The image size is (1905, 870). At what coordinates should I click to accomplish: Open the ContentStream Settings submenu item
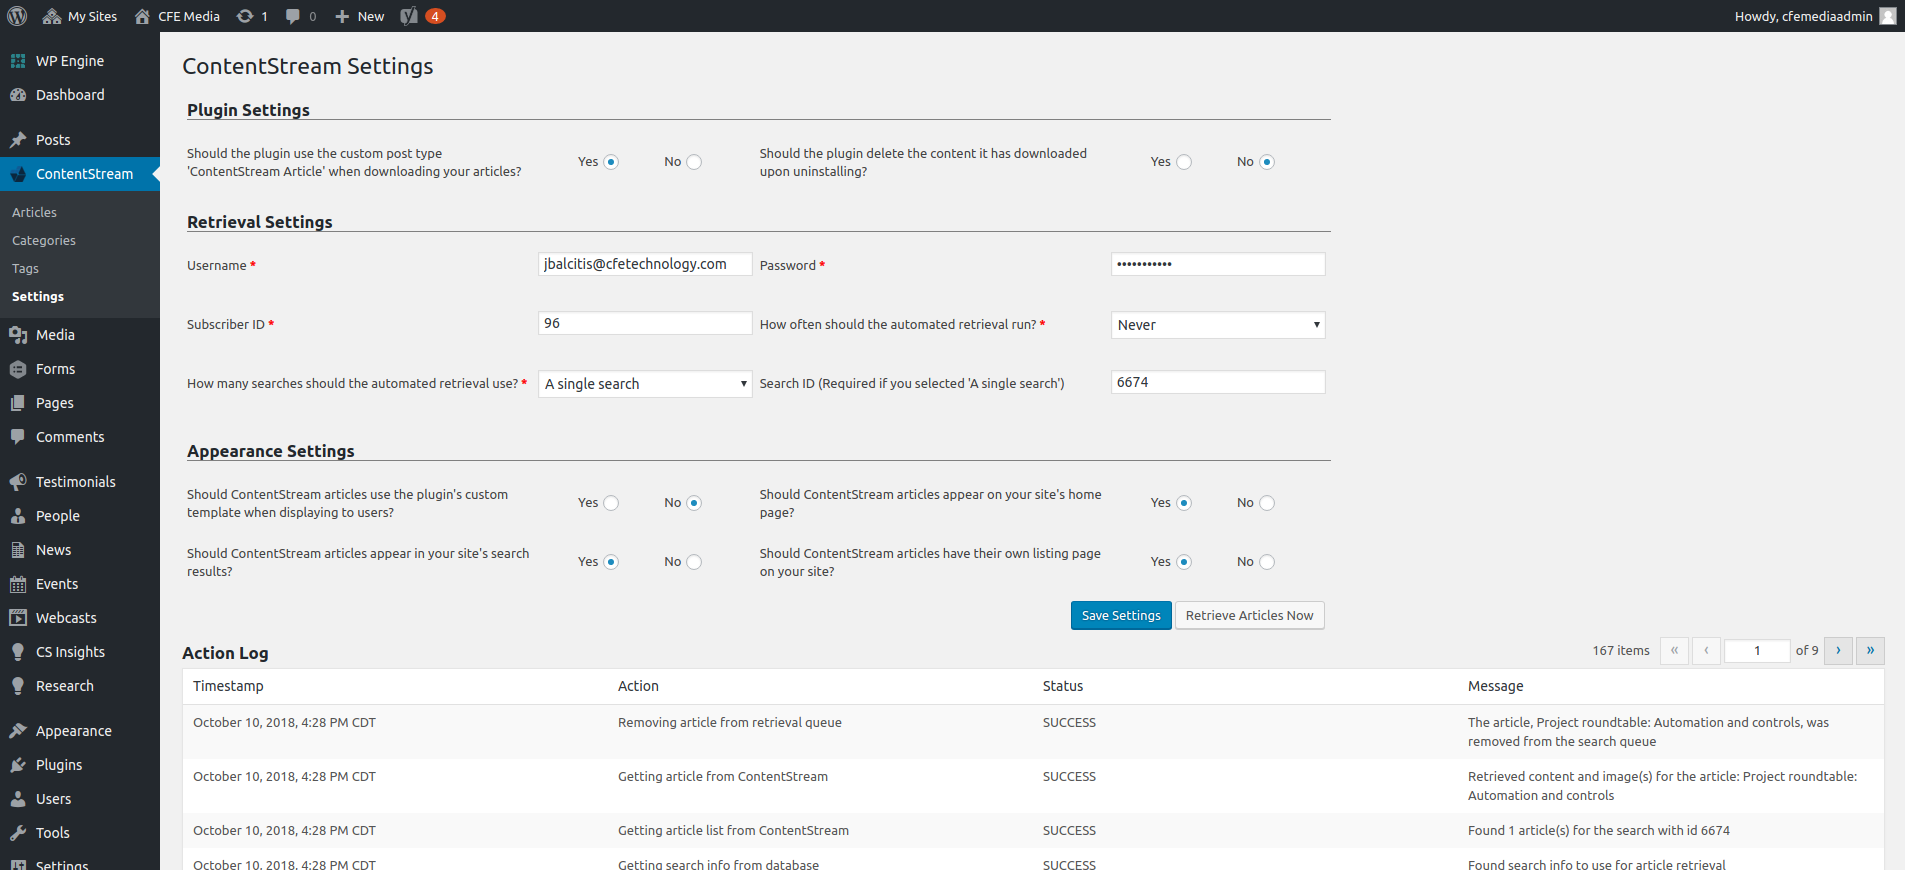[x=38, y=296]
